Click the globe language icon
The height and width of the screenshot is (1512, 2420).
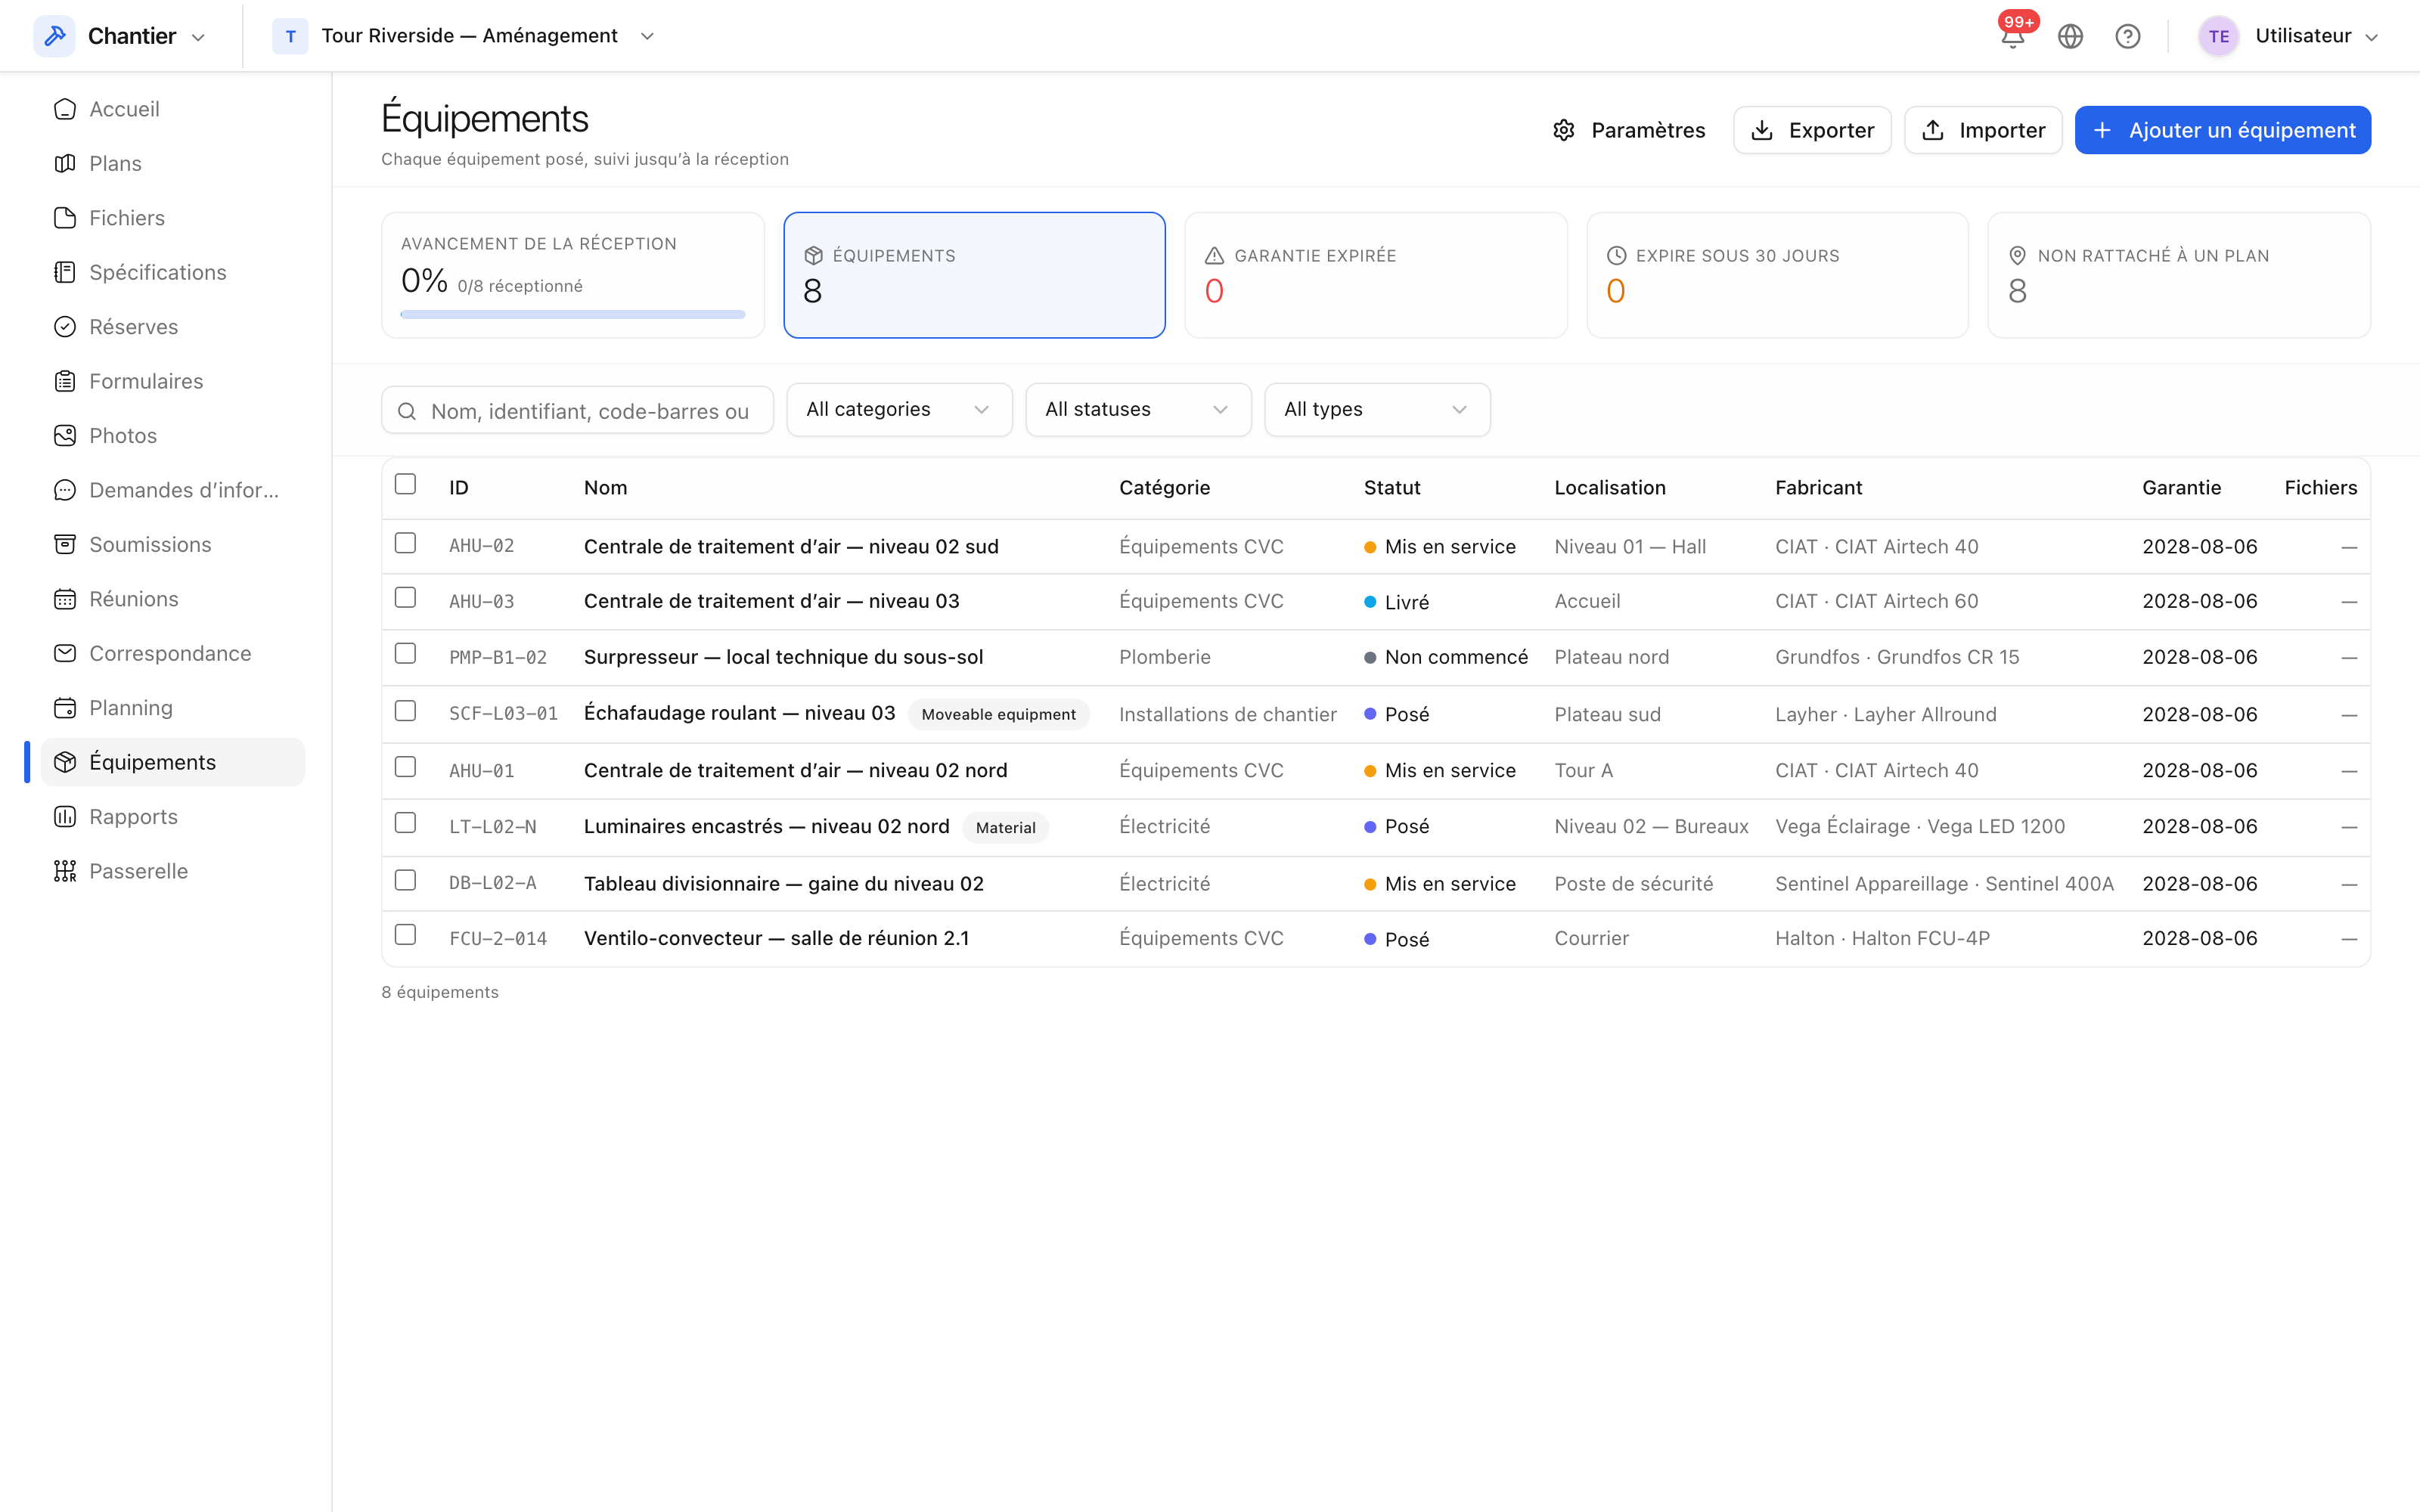pyautogui.click(x=2070, y=37)
